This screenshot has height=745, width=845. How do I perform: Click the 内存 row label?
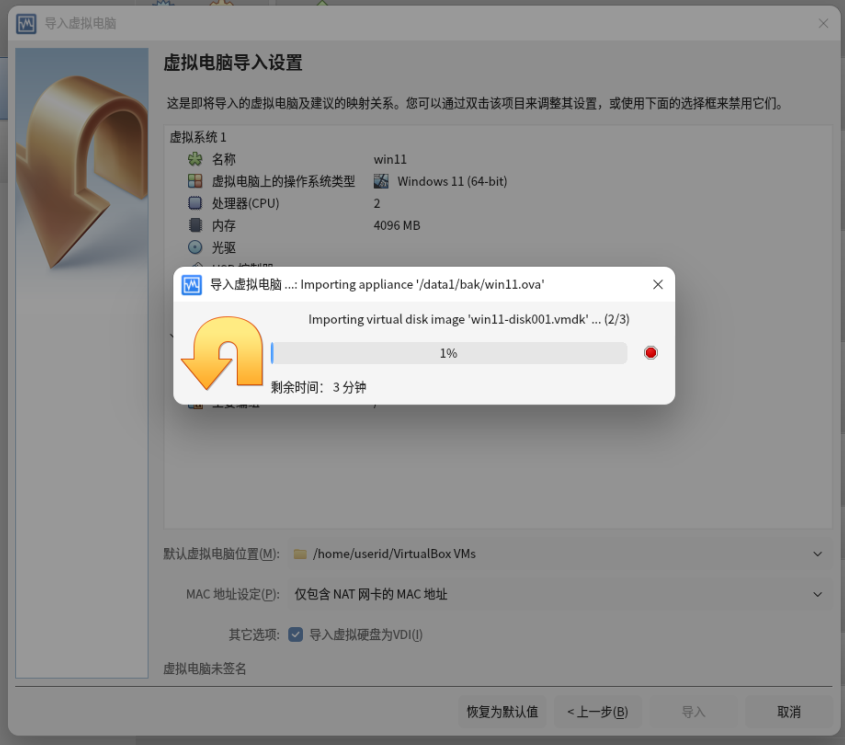click(224, 226)
